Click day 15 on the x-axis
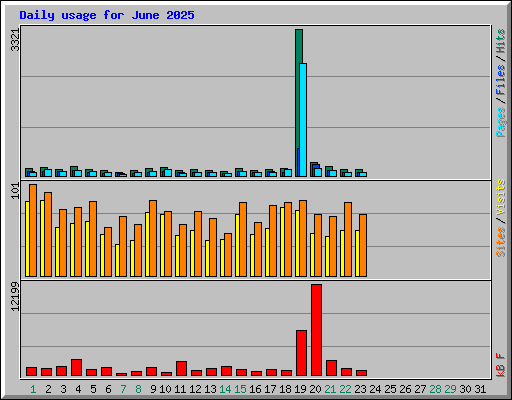This screenshot has width=512, height=400. [x=240, y=389]
